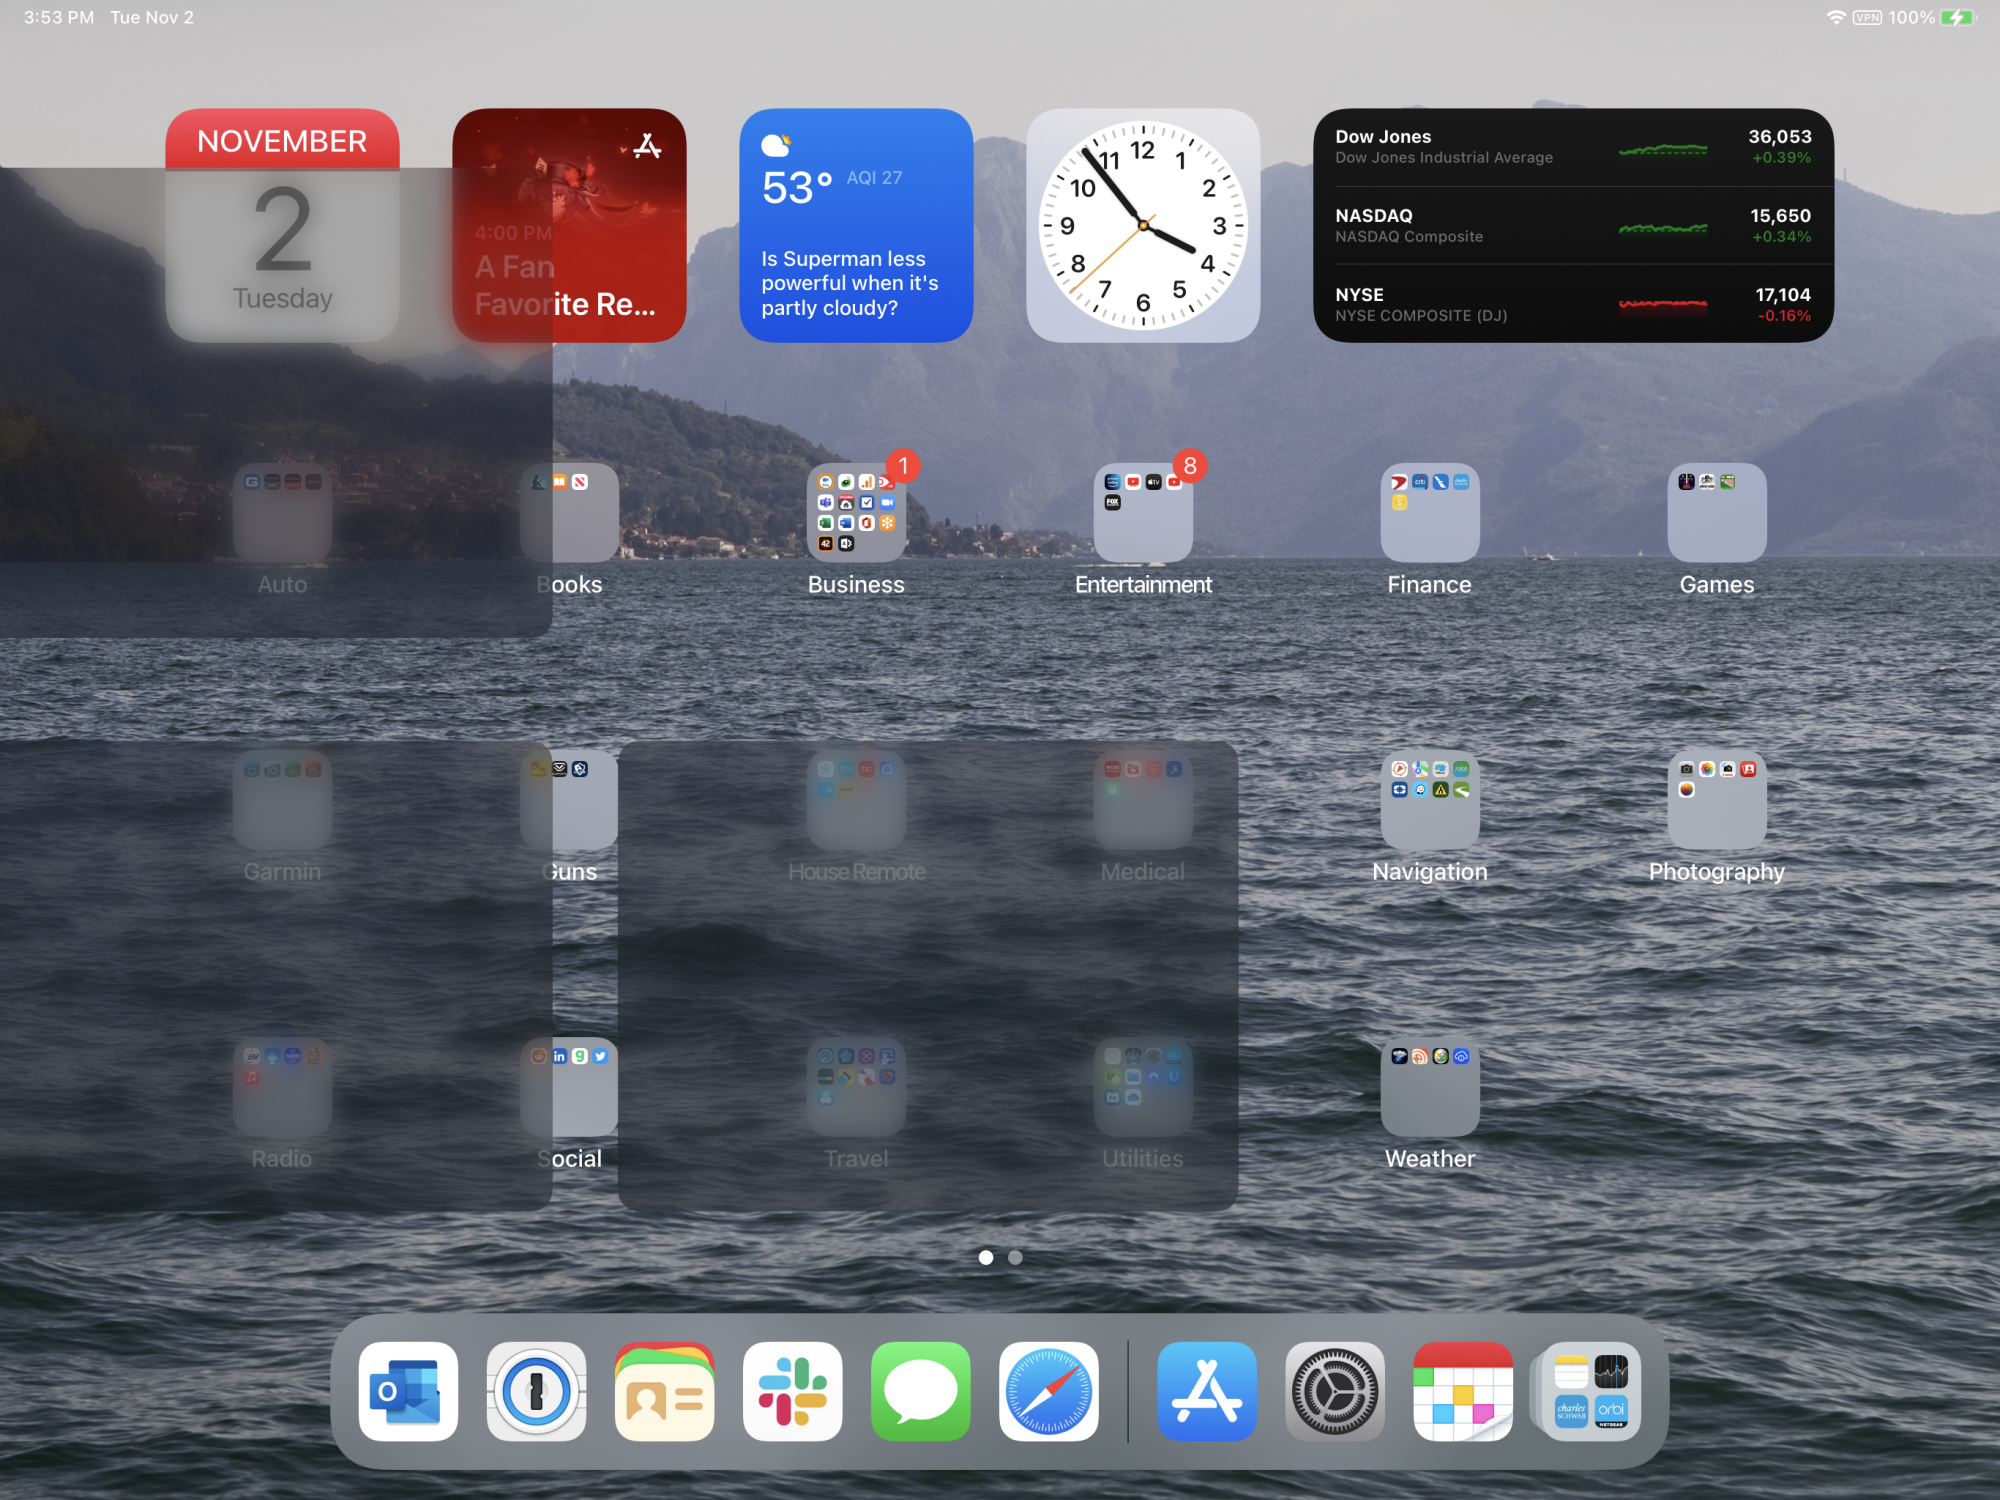The height and width of the screenshot is (1500, 2000).
Task: Launch Safari browser from the dock
Action: point(1048,1391)
